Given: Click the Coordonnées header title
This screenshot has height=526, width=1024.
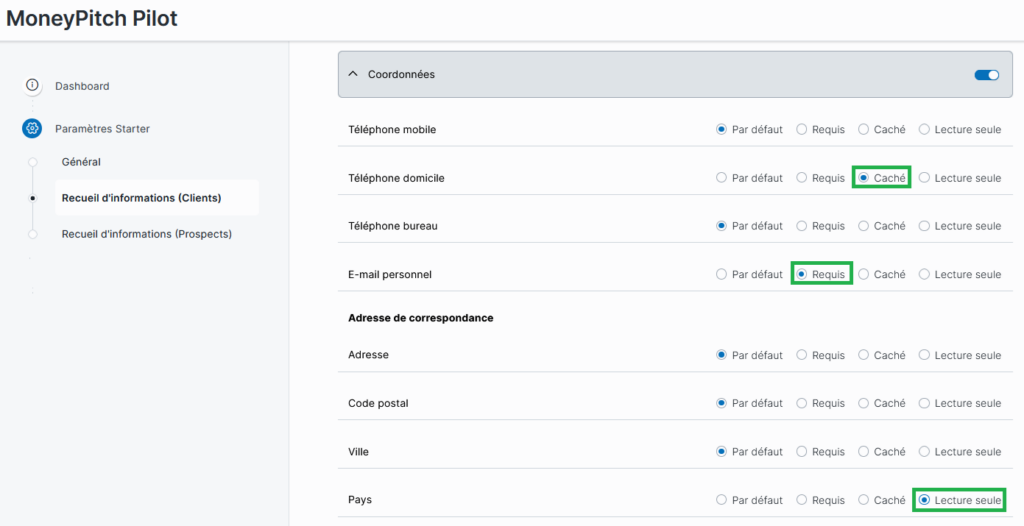Looking at the screenshot, I should [401, 74].
